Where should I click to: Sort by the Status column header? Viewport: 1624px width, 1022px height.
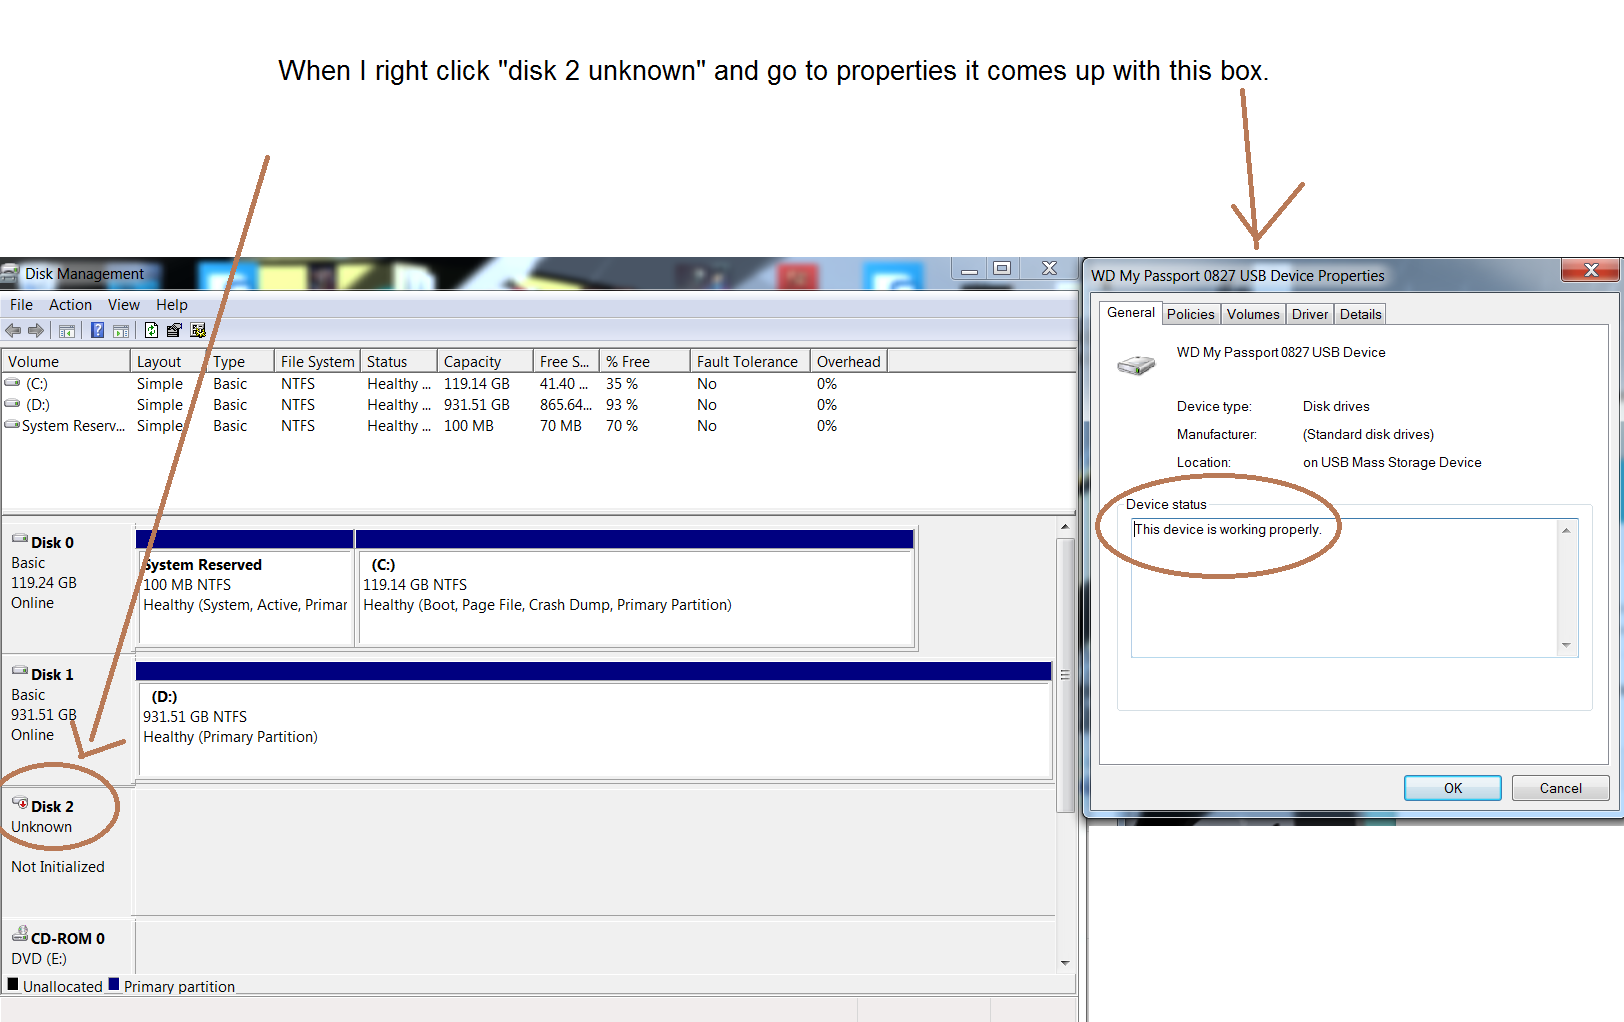click(399, 361)
